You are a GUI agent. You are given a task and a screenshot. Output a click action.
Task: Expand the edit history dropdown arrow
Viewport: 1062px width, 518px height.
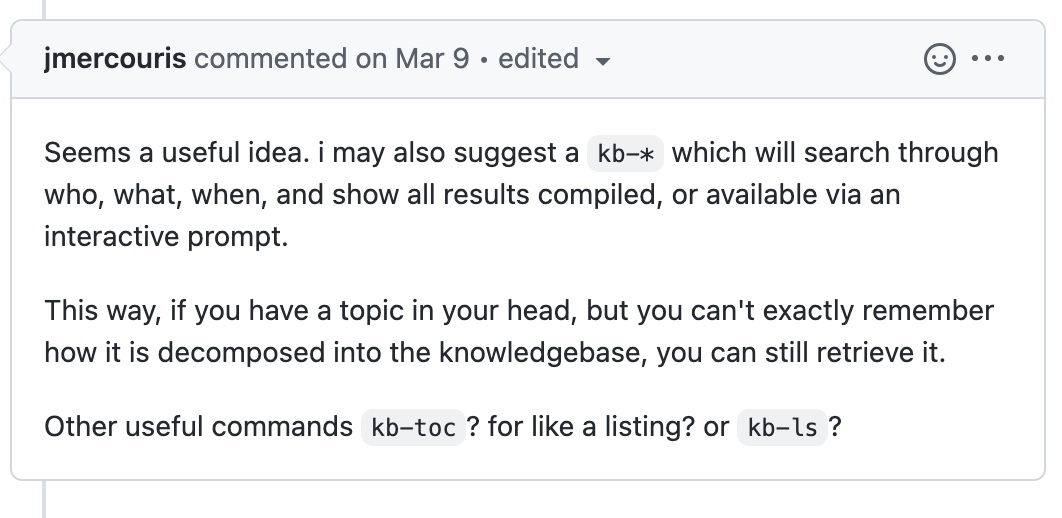pyautogui.click(x=602, y=62)
